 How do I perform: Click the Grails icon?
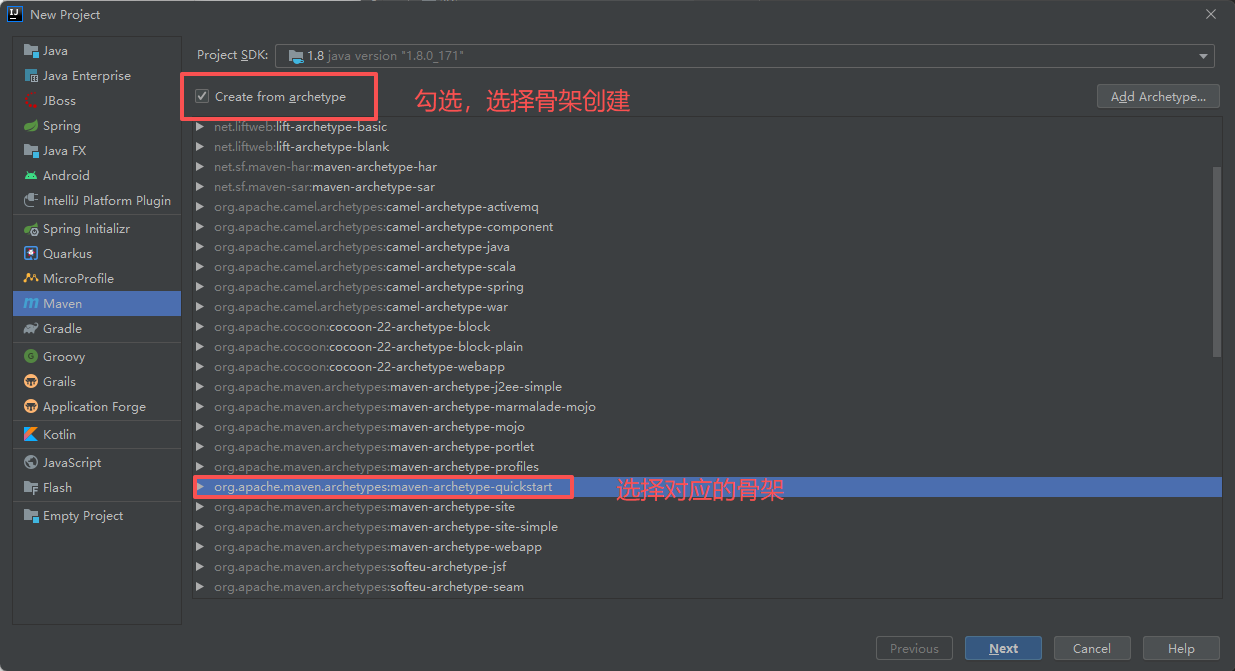tap(31, 382)
